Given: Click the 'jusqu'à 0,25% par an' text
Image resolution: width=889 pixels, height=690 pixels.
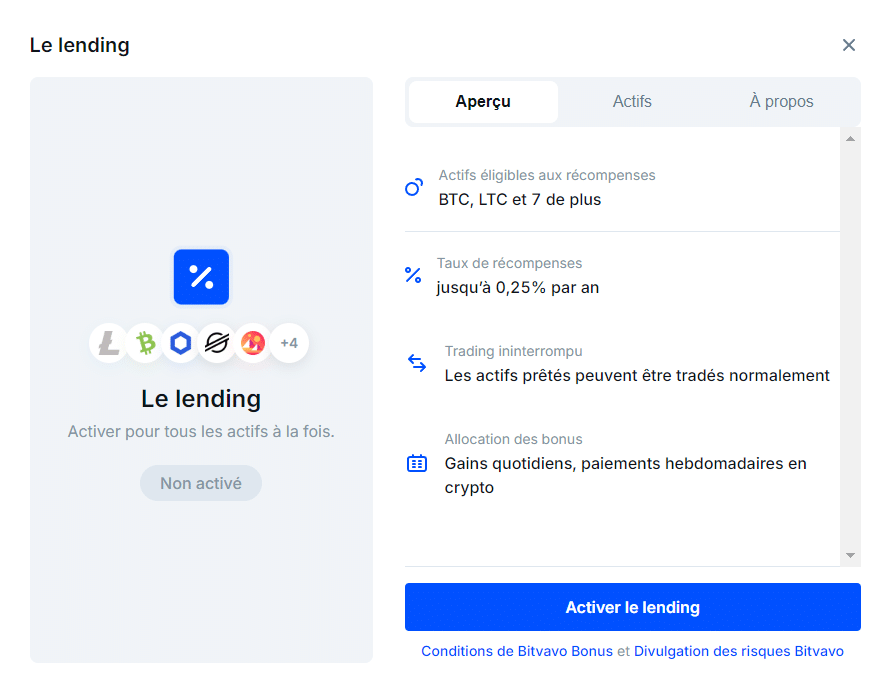Looking at the screenshot, I should (x=517, y=287).
